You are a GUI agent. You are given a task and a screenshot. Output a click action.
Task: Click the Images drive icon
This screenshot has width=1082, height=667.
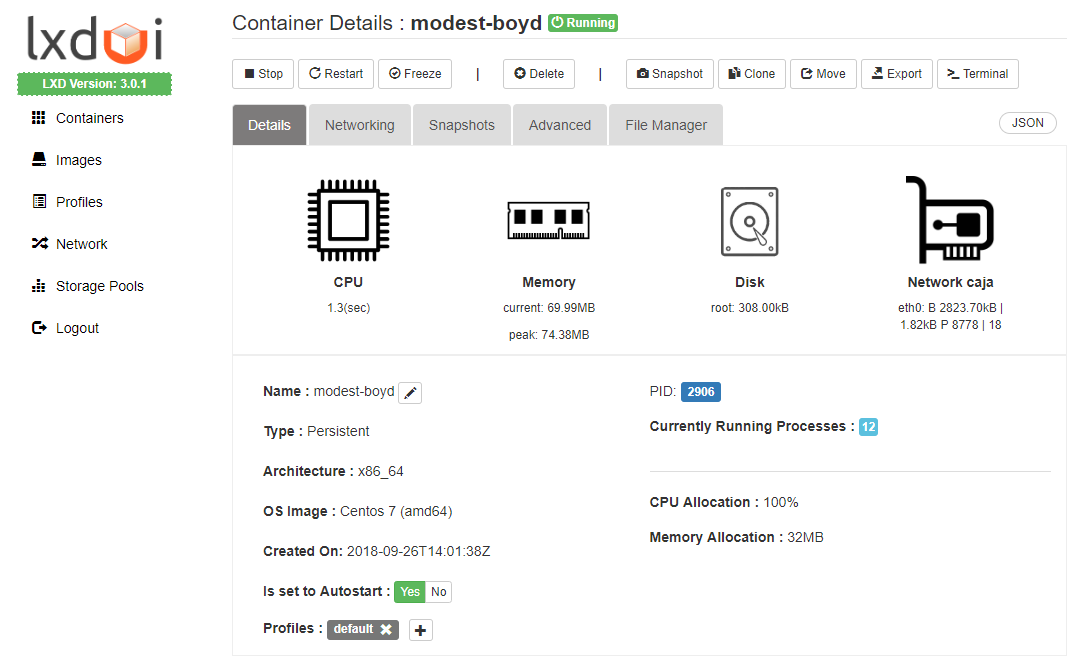coord(39,159)
